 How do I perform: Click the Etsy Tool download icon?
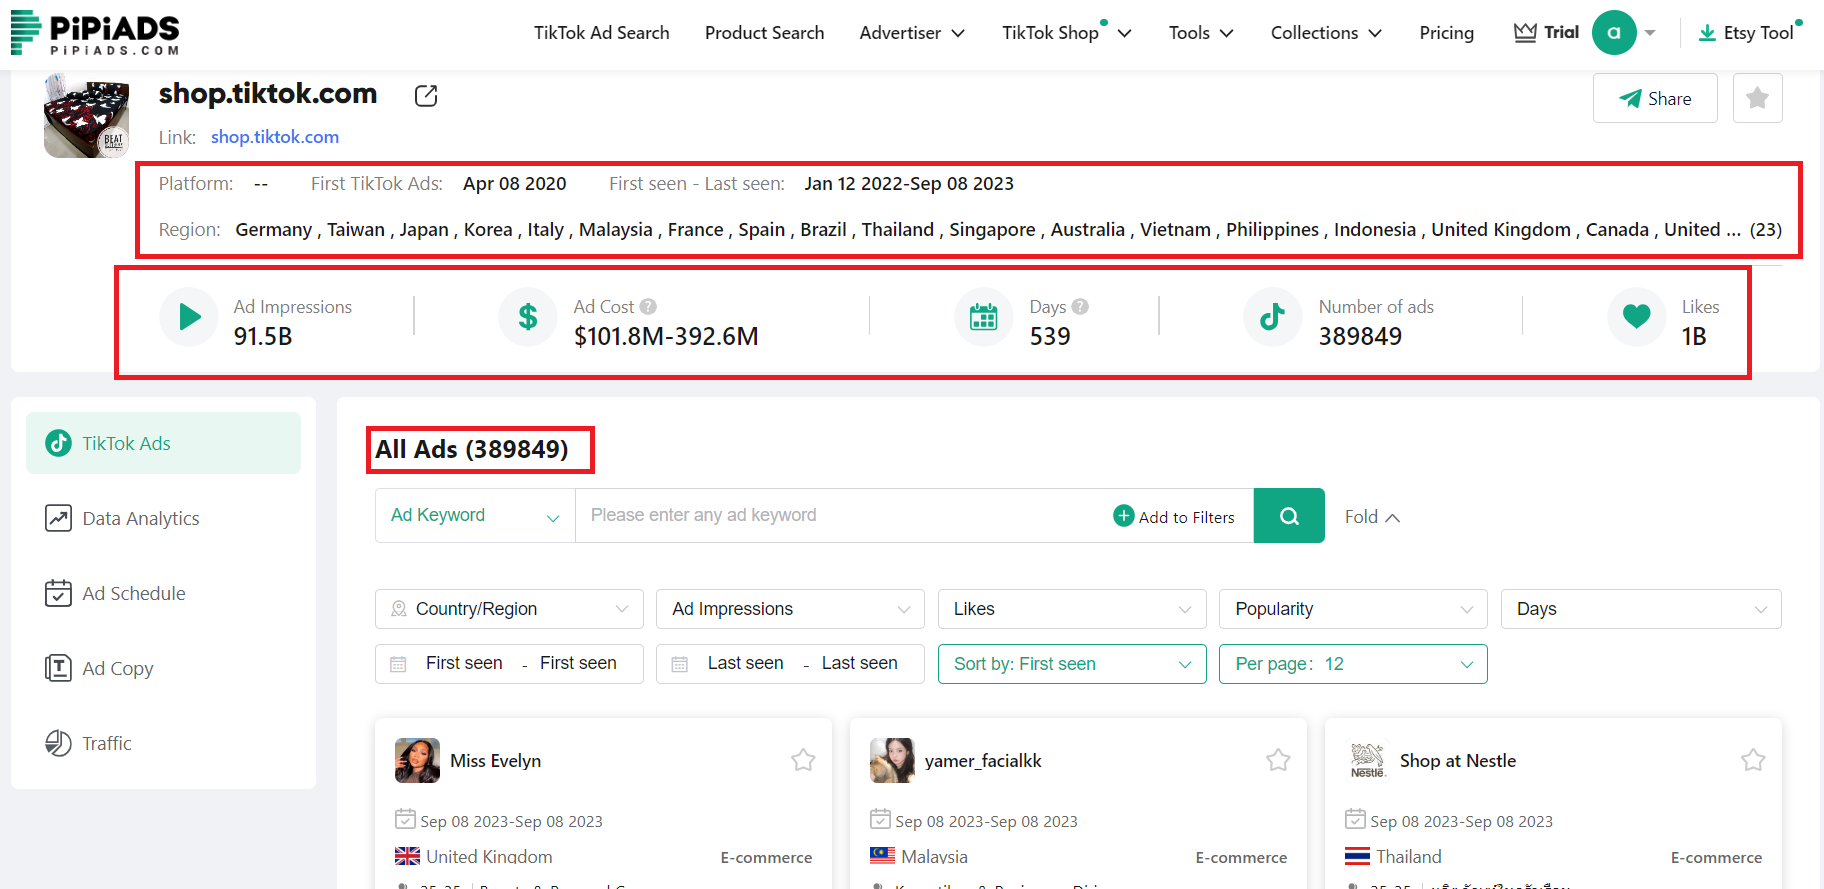[x=1707, y=33]
